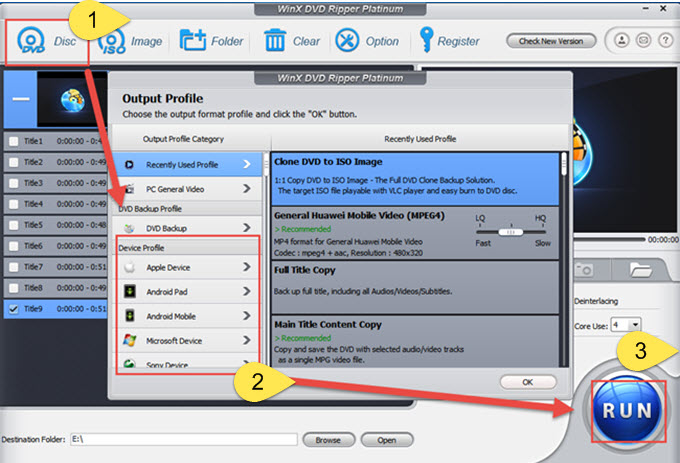Select the Title9 row
The width and height of the screenshot is (680, 463).
[56, 309]
